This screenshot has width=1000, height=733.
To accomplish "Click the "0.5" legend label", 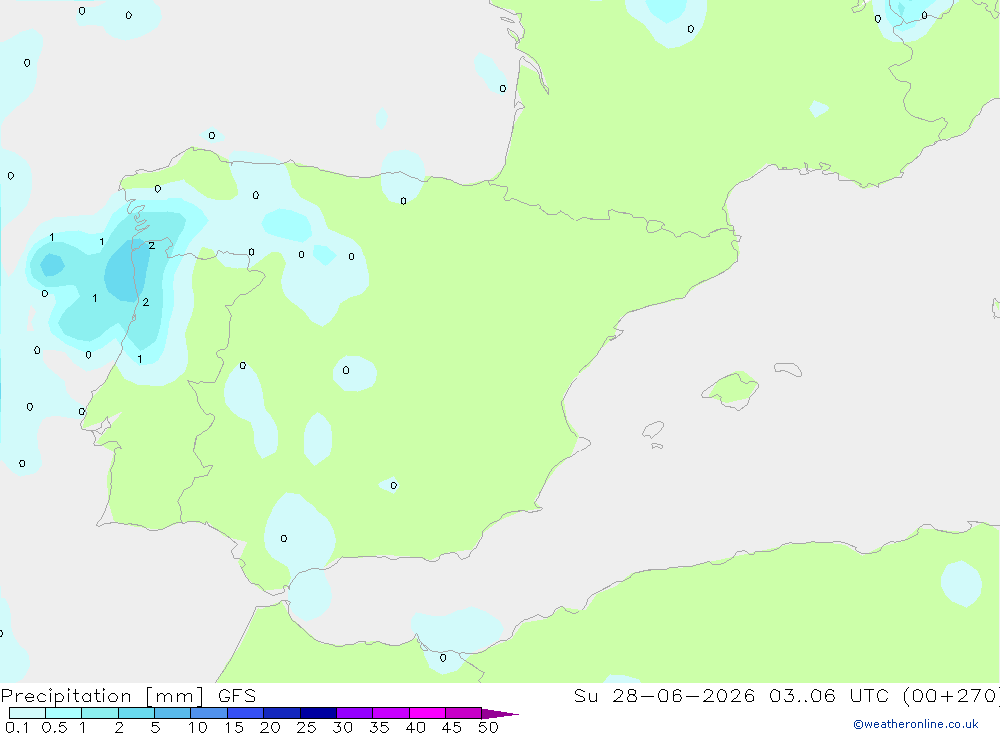I will pos(54,727).
